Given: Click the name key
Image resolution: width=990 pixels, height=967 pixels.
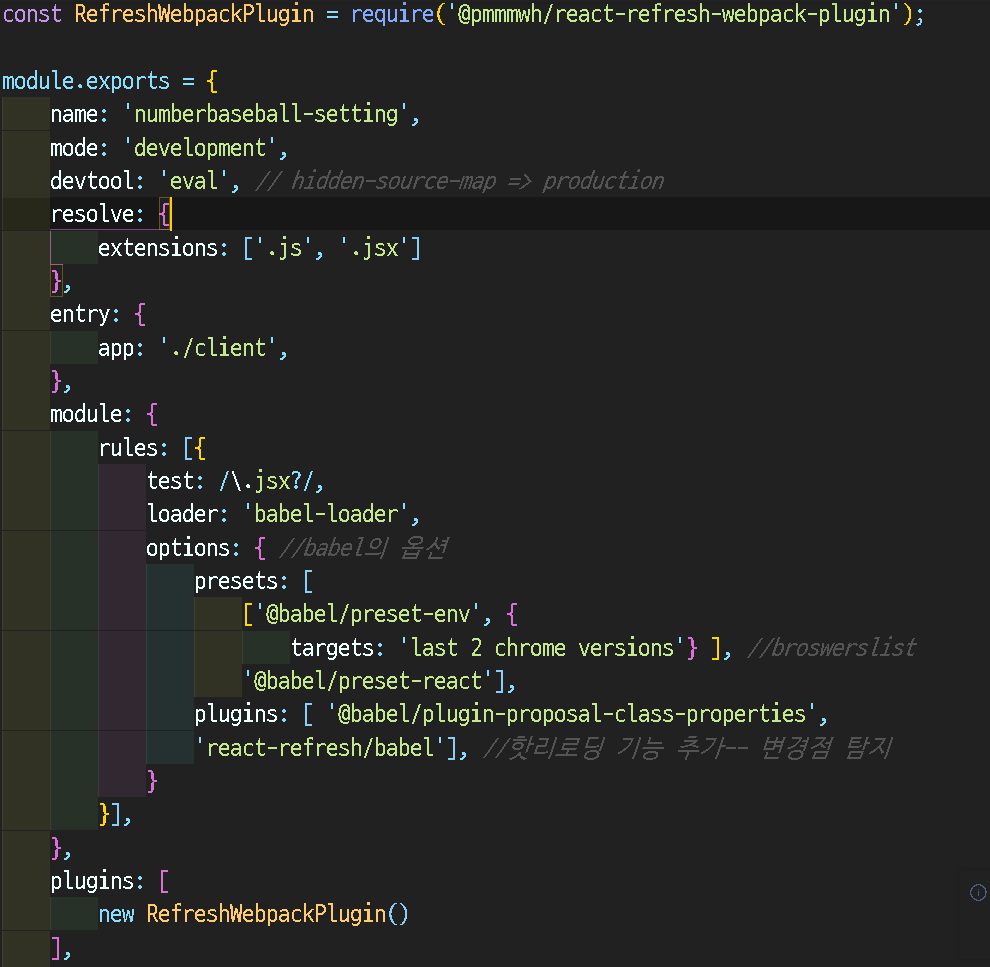Looking at the screenshot, I should click(75, 114).
